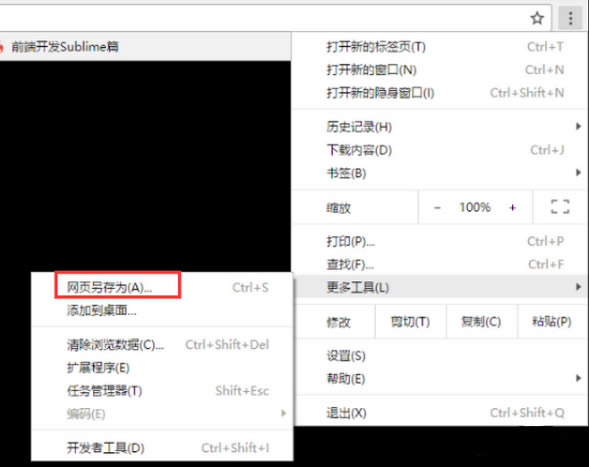589x467 pixels.
Task: Click the 缩放 label
Action: [x=338, y=208]
